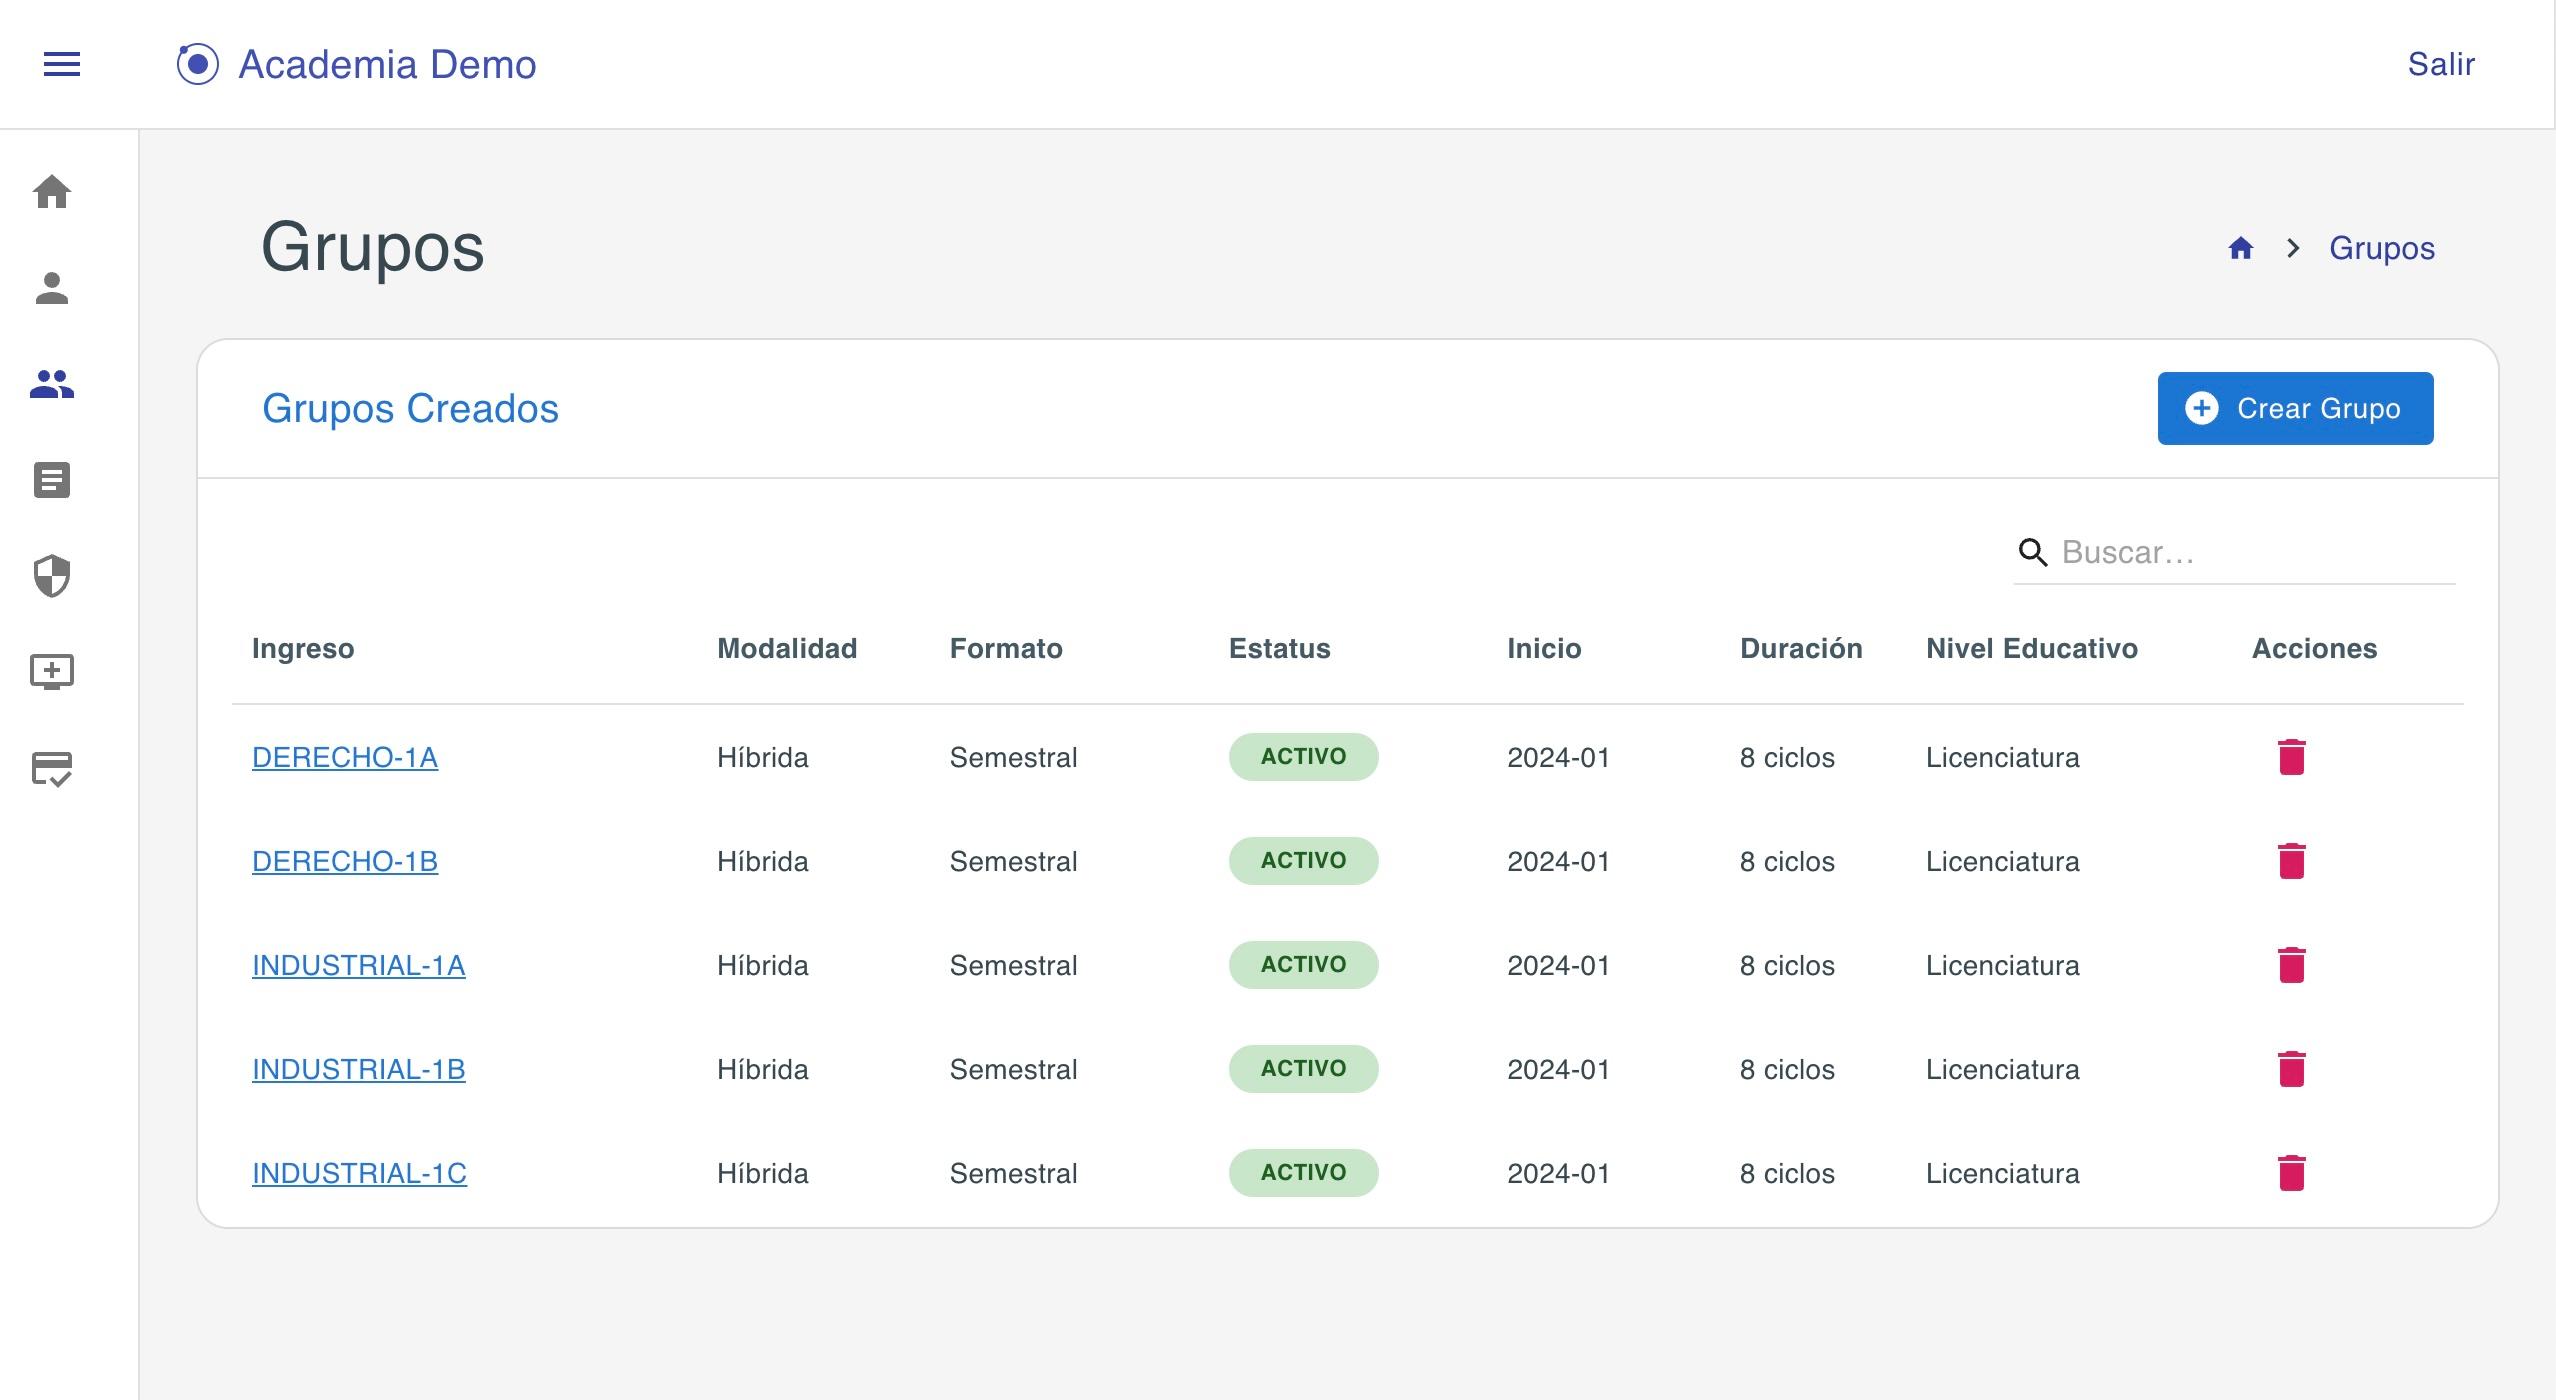Open the single user profile sidebar icon
Image resolution: width=2556 pixels, height=1400 pixels.
tap(52, 288)
